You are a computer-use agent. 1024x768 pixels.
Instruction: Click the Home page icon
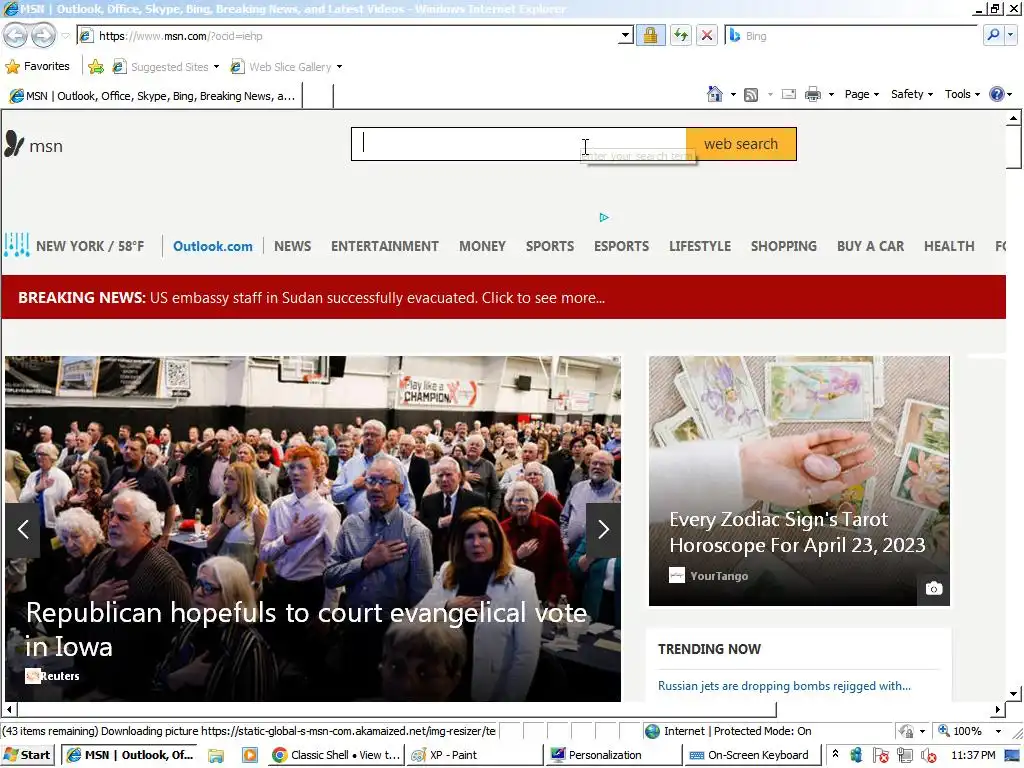pyautogui.click(x=714, y=94)
